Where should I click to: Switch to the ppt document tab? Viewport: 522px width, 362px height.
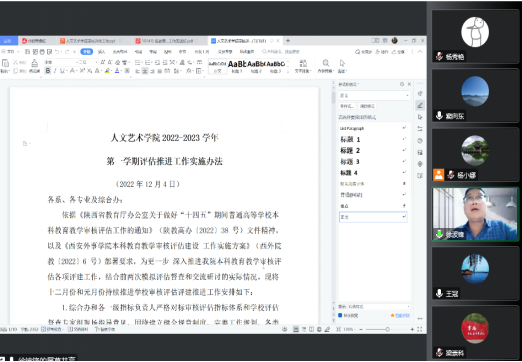pos(90,41)
